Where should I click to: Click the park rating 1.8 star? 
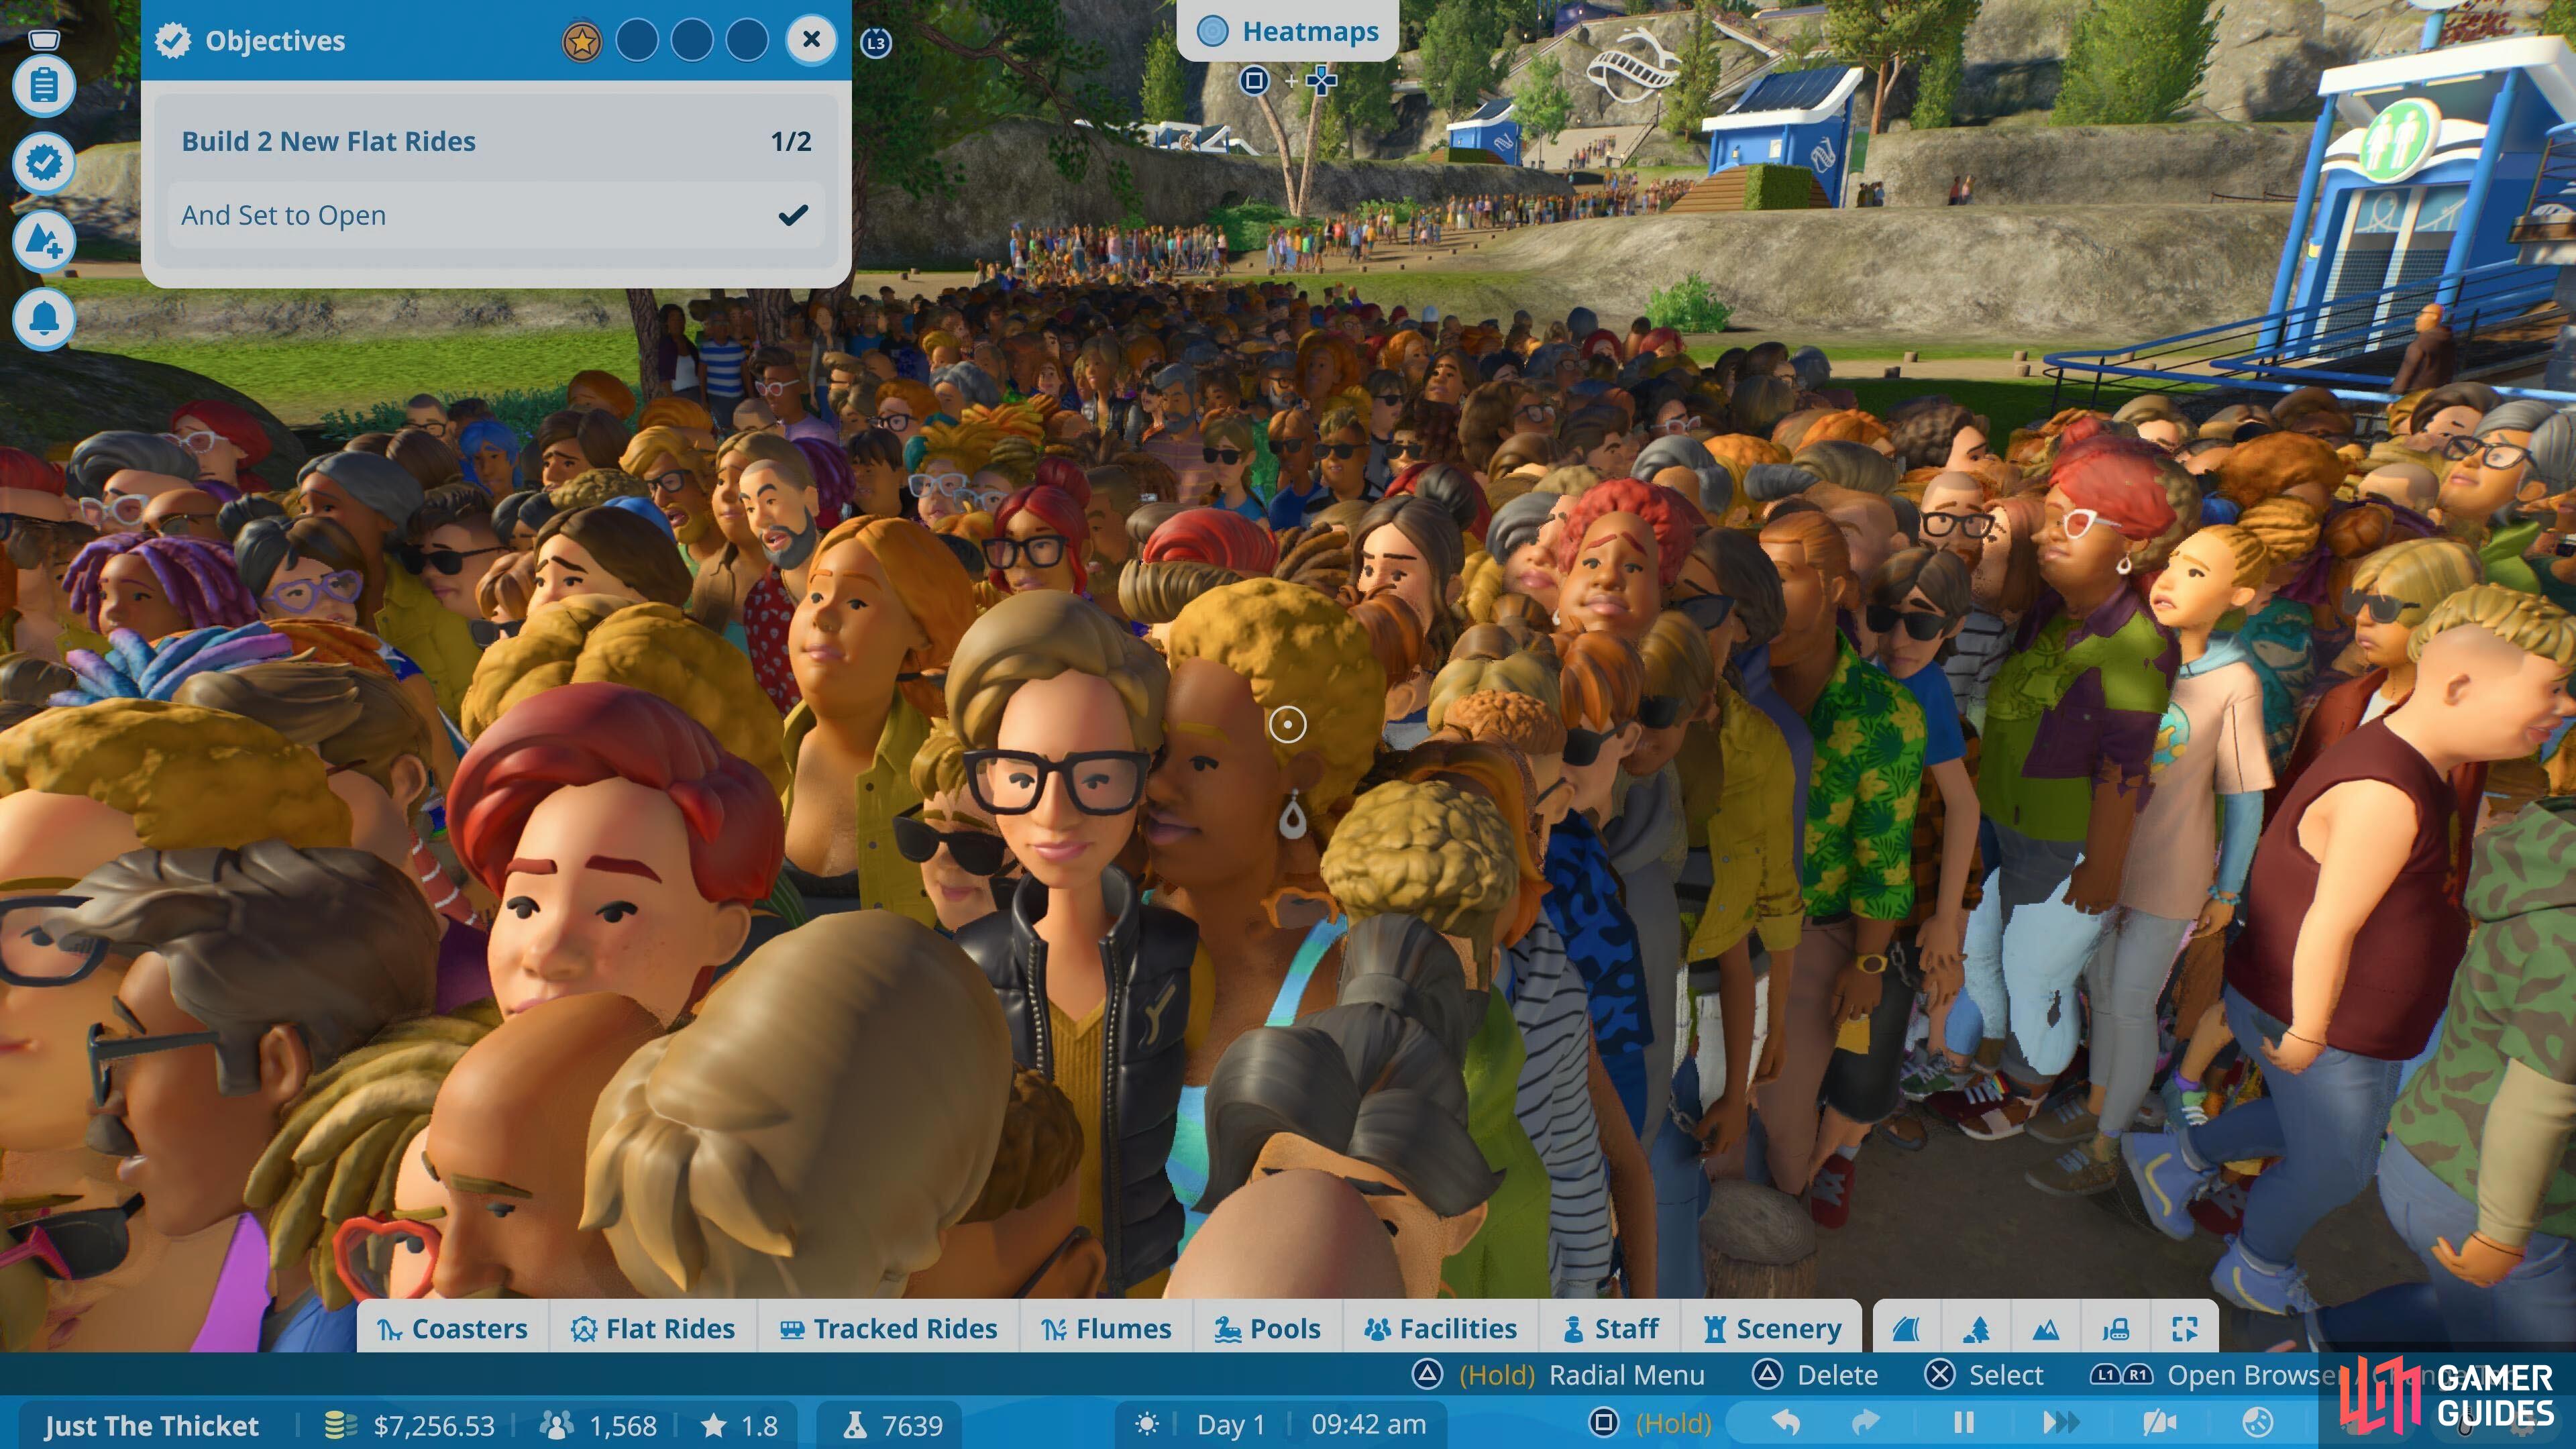(x=739, y=1425)
